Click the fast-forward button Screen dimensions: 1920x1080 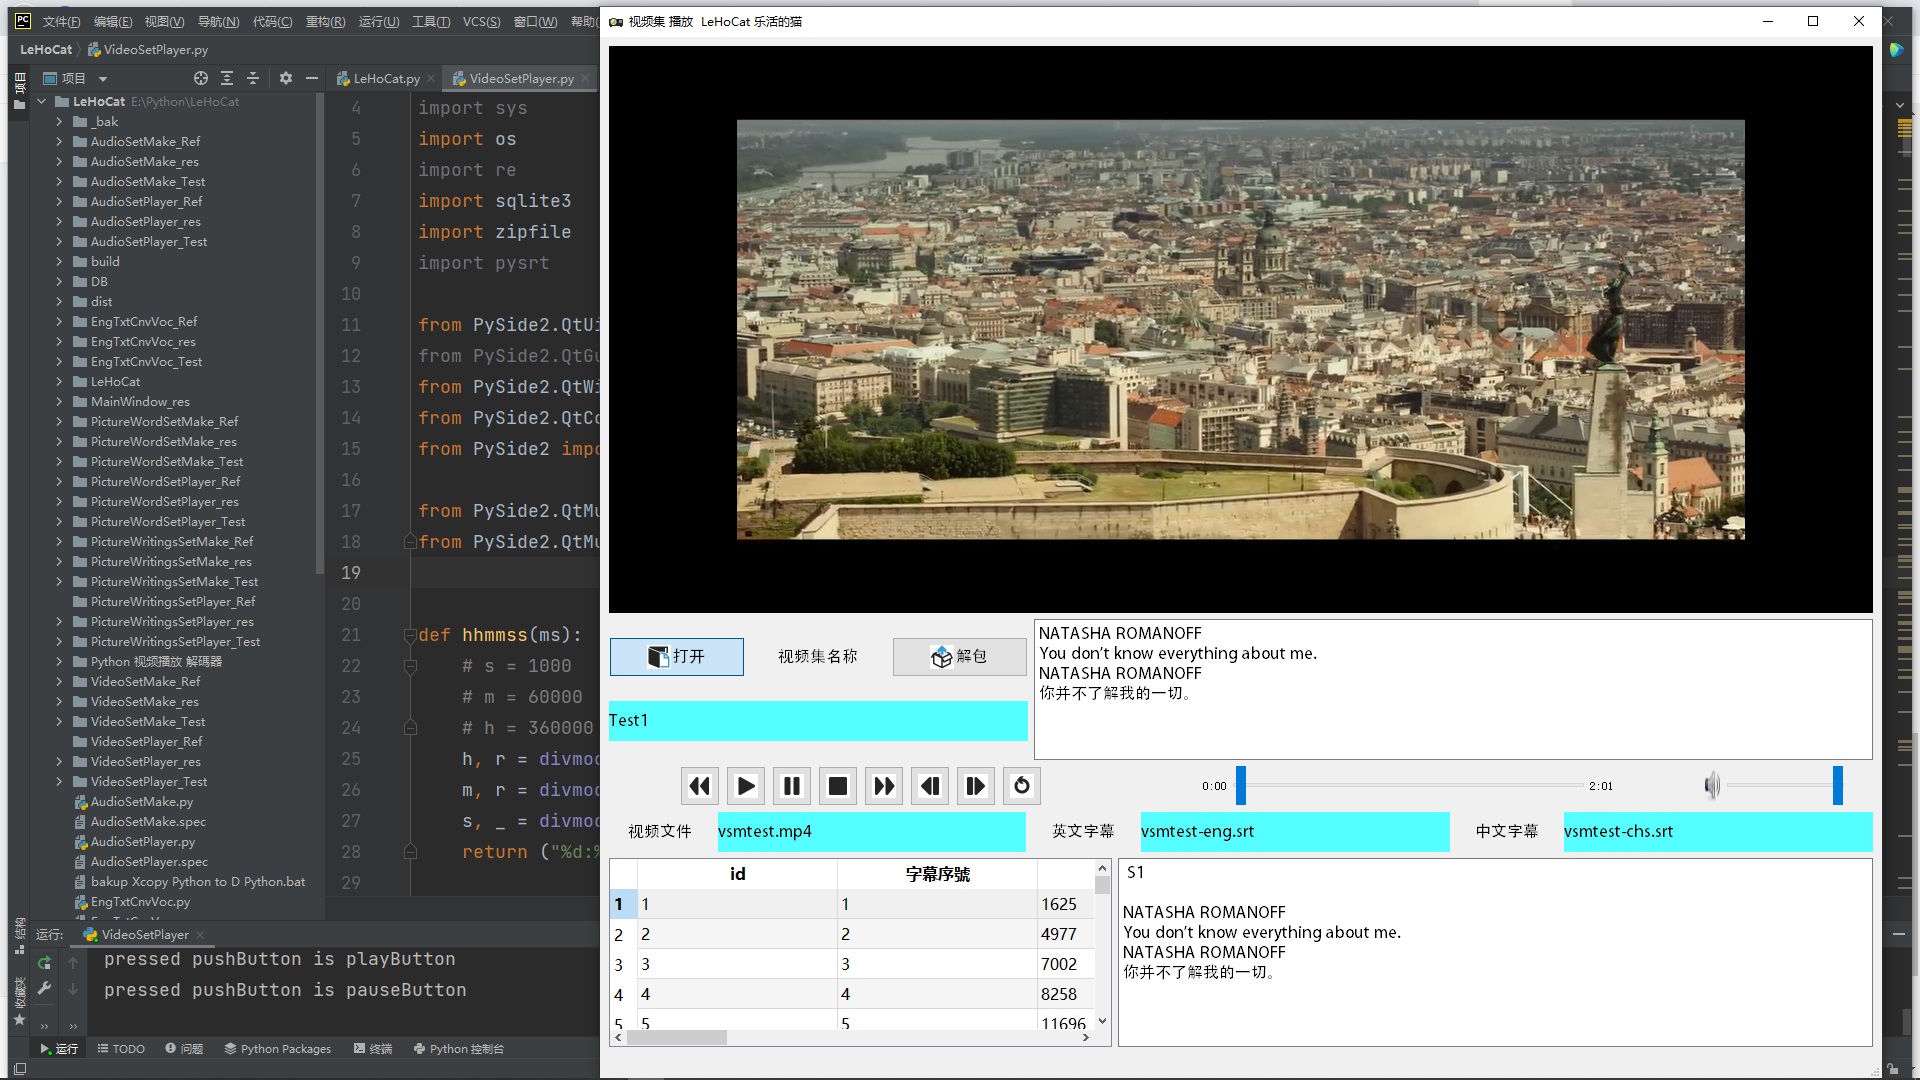click(x=883, y=786)
